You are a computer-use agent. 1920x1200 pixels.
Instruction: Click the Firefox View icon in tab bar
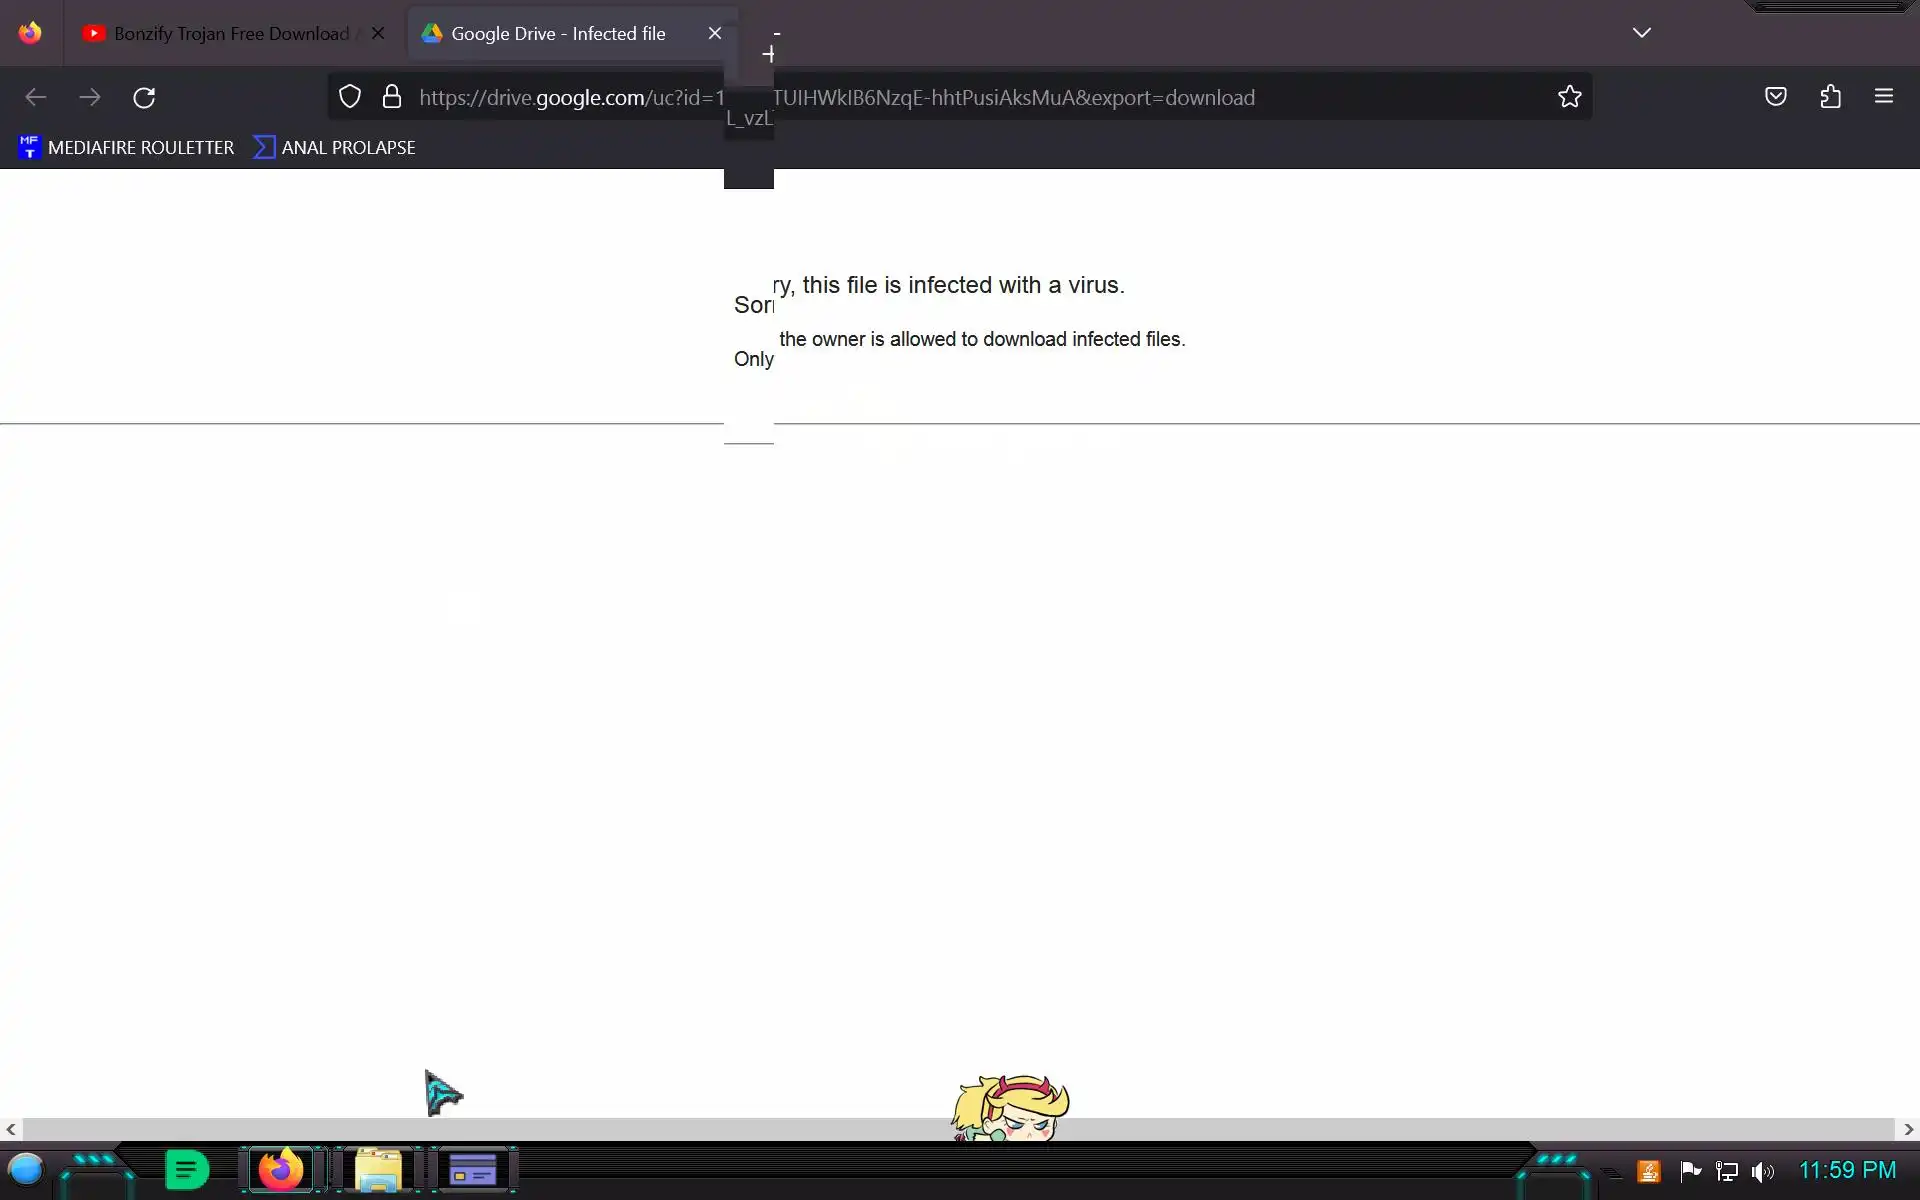point(30,33)
